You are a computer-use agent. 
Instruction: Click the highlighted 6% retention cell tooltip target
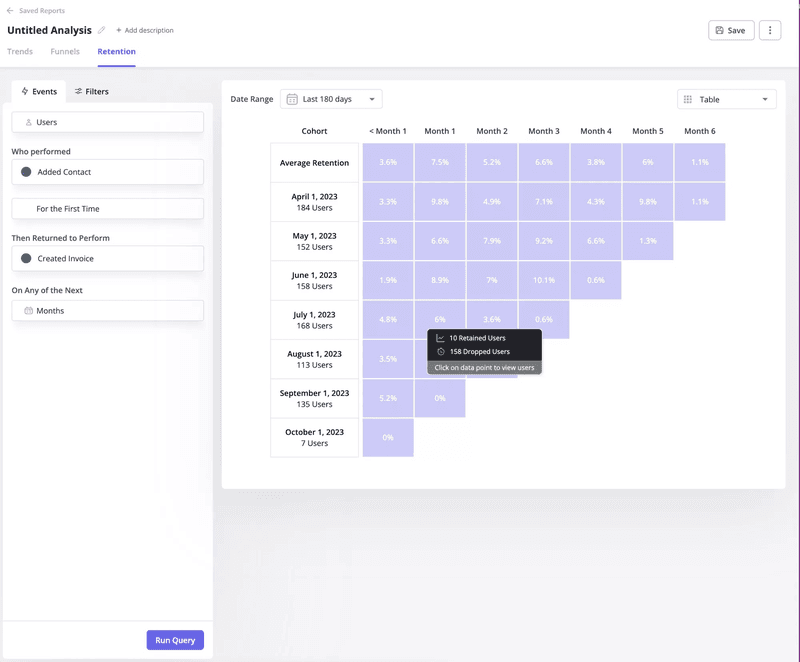(440, 320)
